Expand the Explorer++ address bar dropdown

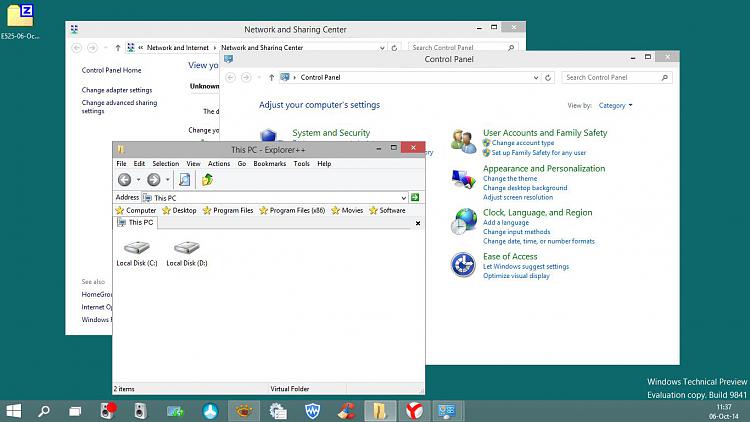click(x=404, y=198)
